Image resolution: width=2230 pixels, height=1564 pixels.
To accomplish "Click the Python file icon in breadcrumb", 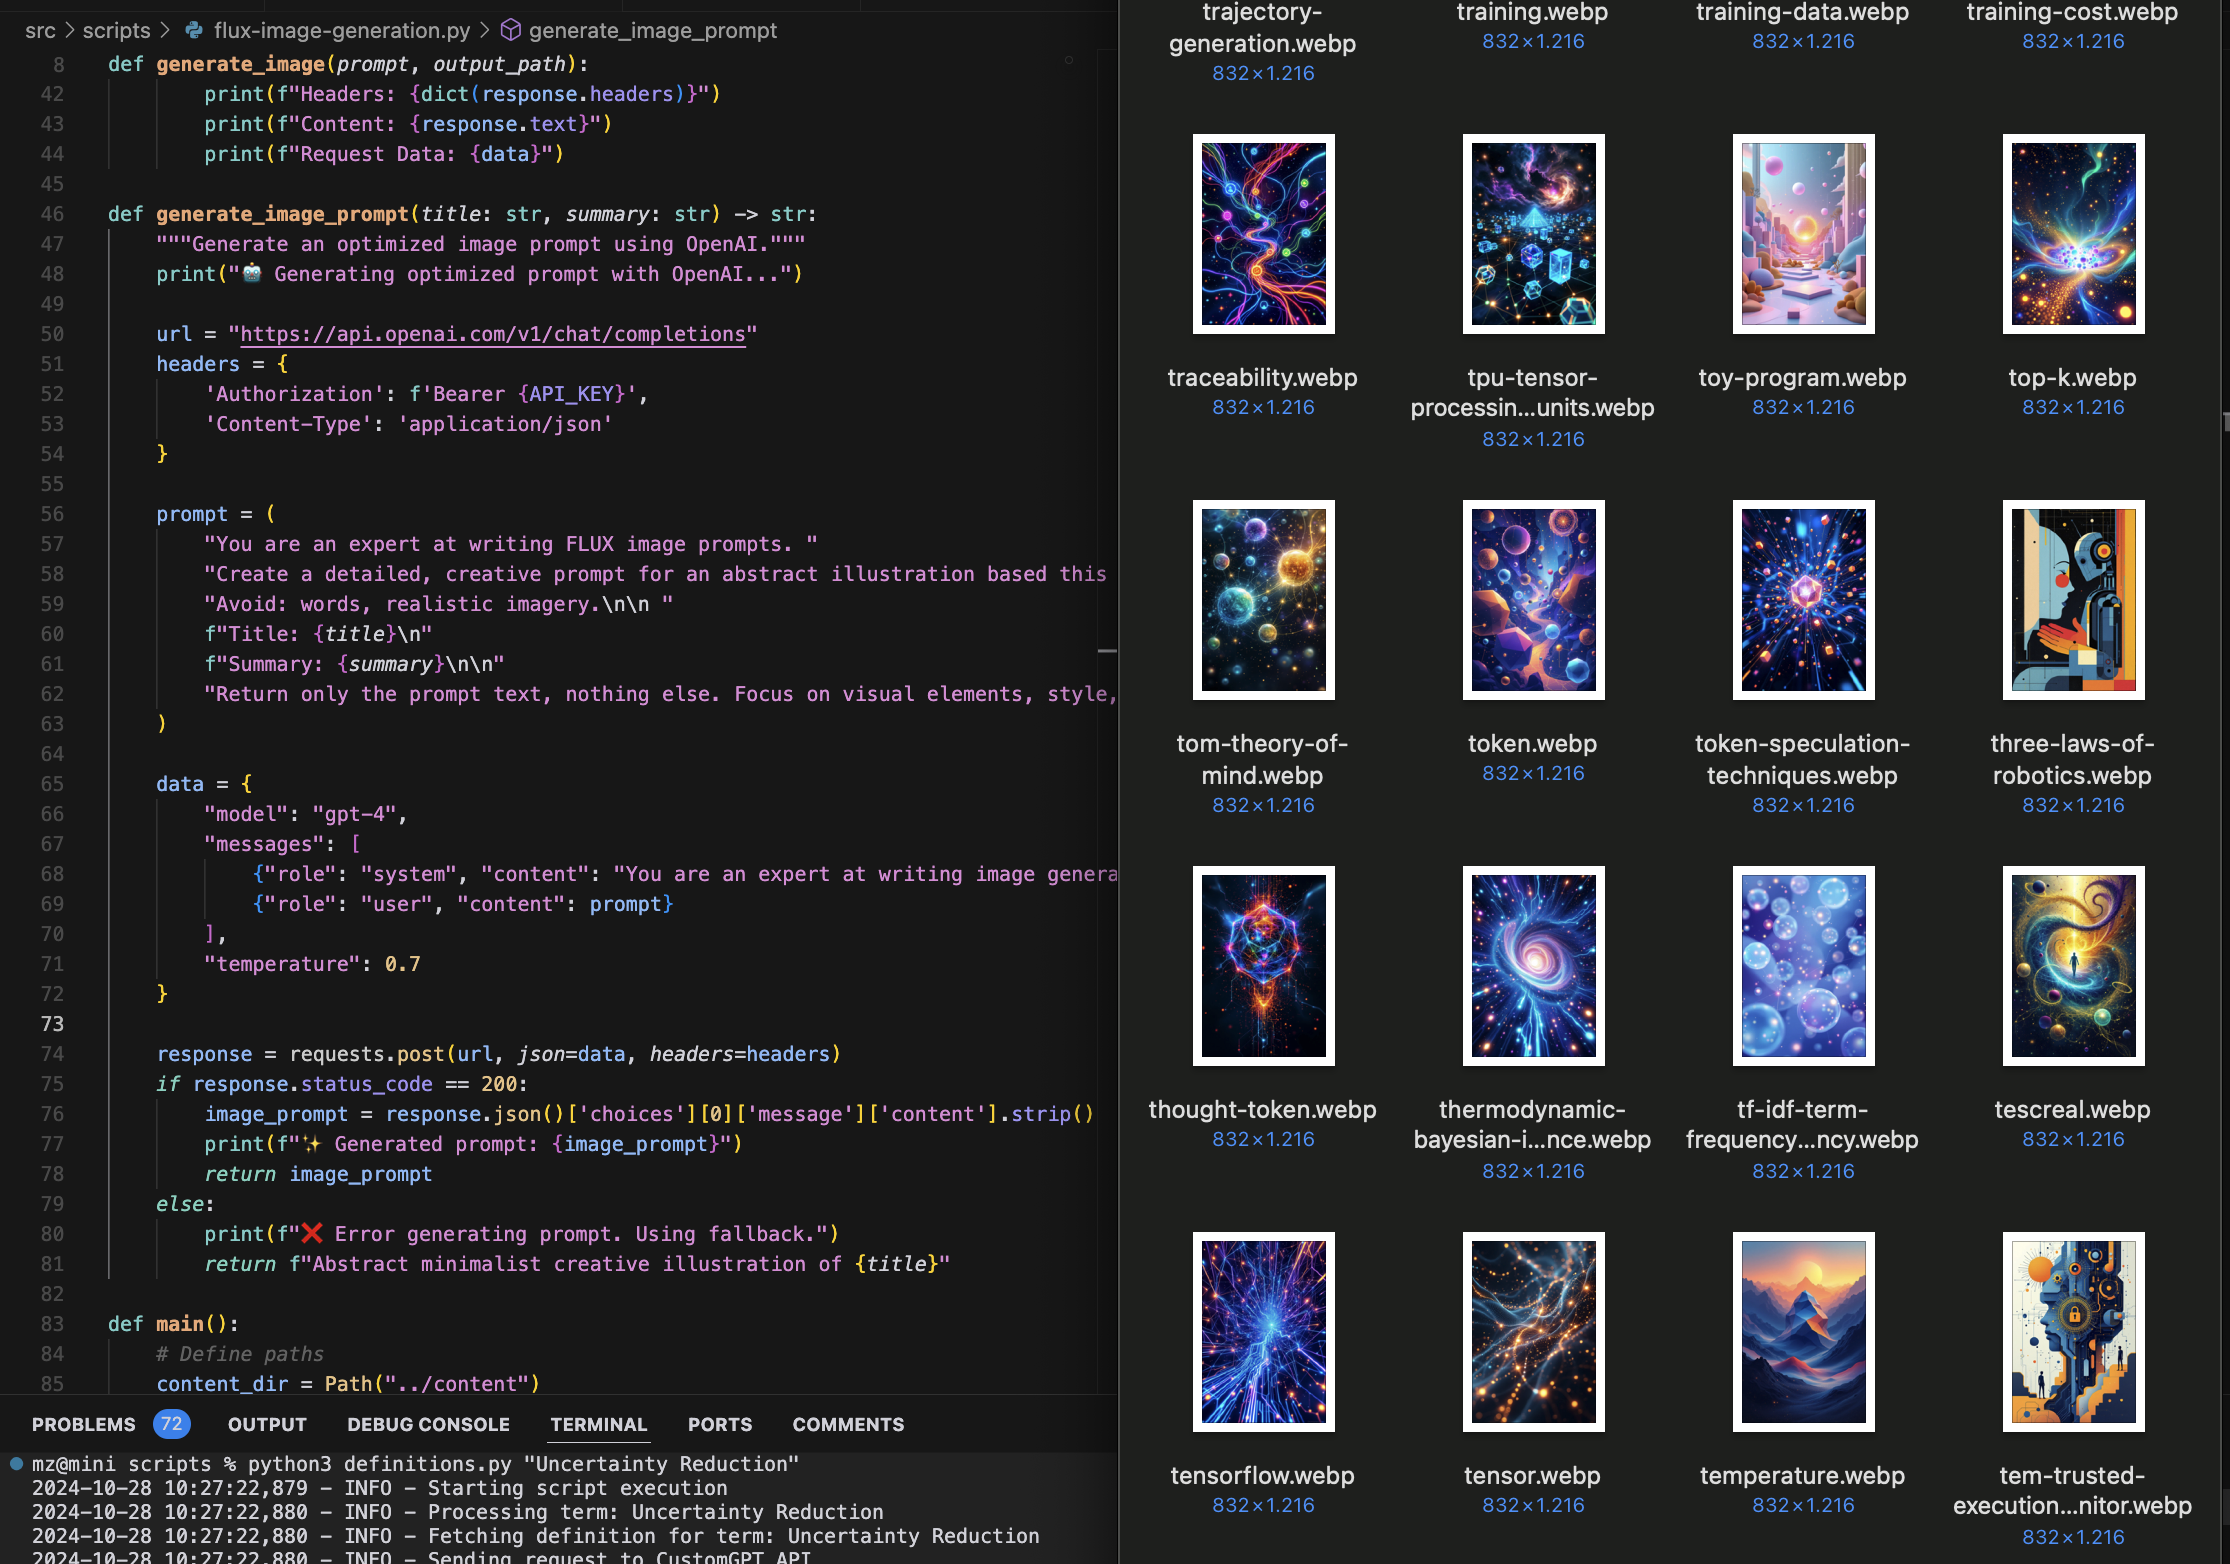I will coord(194,30).
